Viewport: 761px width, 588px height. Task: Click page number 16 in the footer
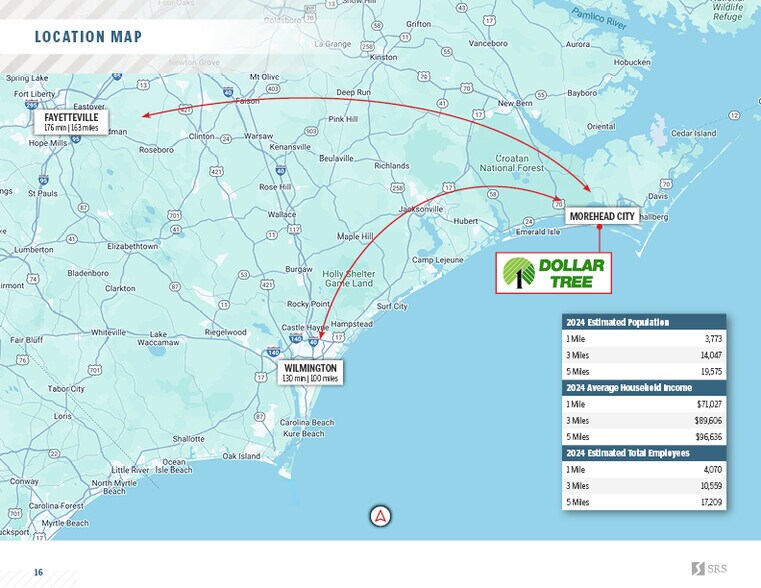(38, 572)
